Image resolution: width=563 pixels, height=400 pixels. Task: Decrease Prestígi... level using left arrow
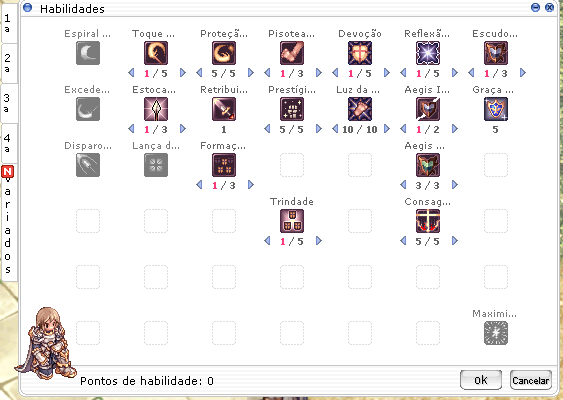pos(267,129)
